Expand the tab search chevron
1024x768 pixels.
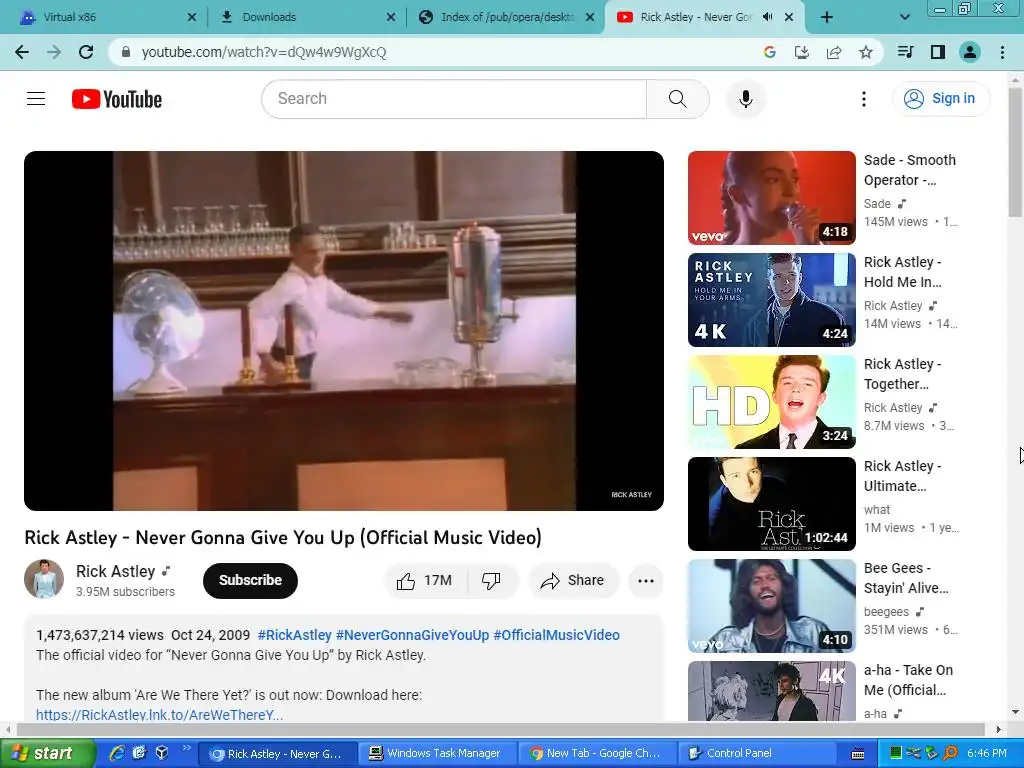[x=904, y=17]
